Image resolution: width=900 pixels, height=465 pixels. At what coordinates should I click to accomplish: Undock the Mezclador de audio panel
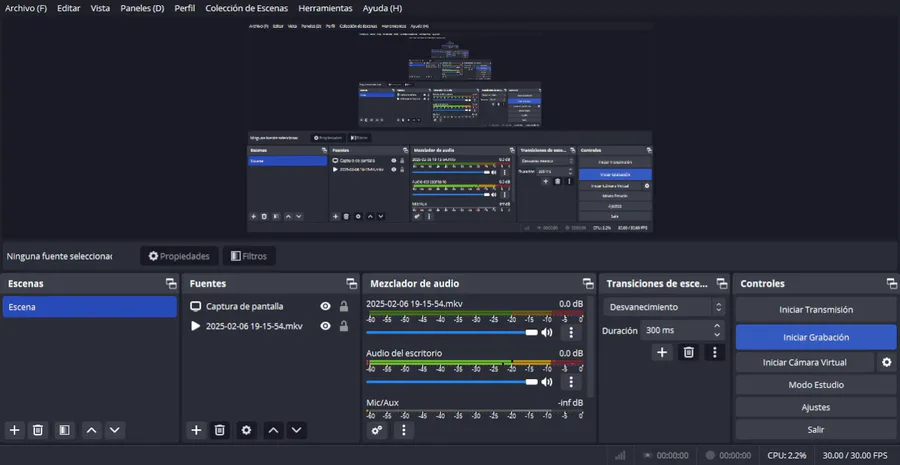tap(588, 284)
